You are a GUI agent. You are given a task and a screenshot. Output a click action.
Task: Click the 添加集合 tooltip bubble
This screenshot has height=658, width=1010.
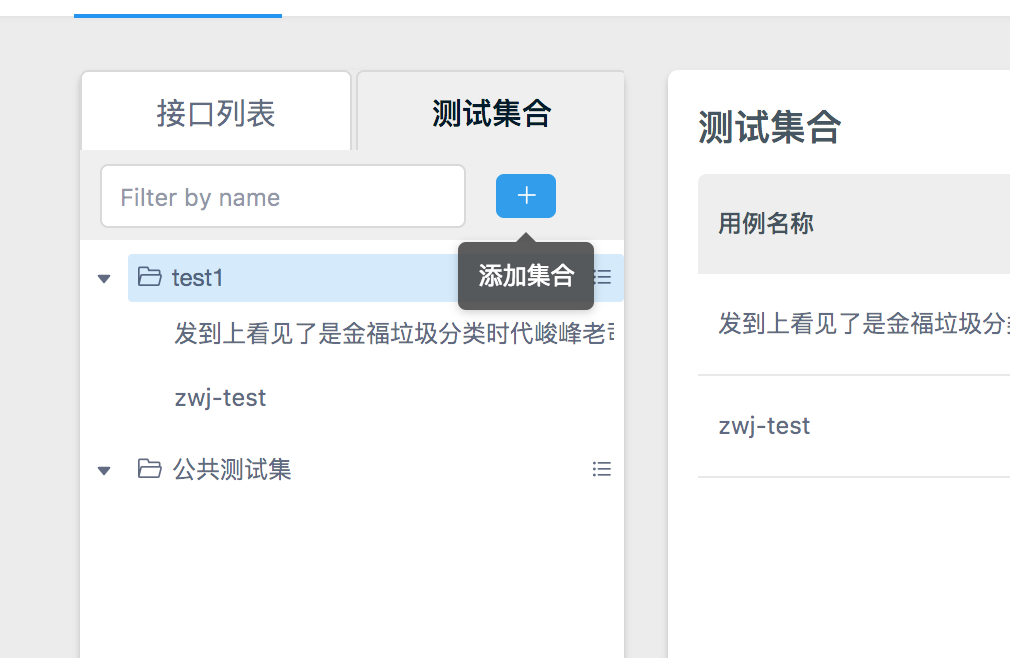click(x=526, y=276)
